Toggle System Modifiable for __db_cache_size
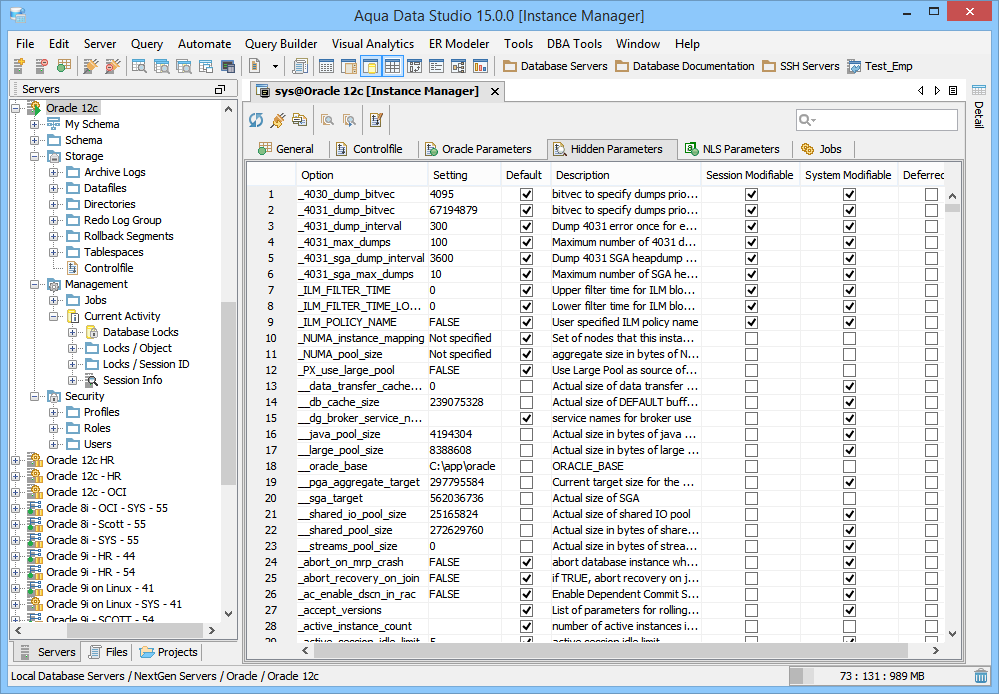Viewport: 999px width, 694px height. pos(849,402)
